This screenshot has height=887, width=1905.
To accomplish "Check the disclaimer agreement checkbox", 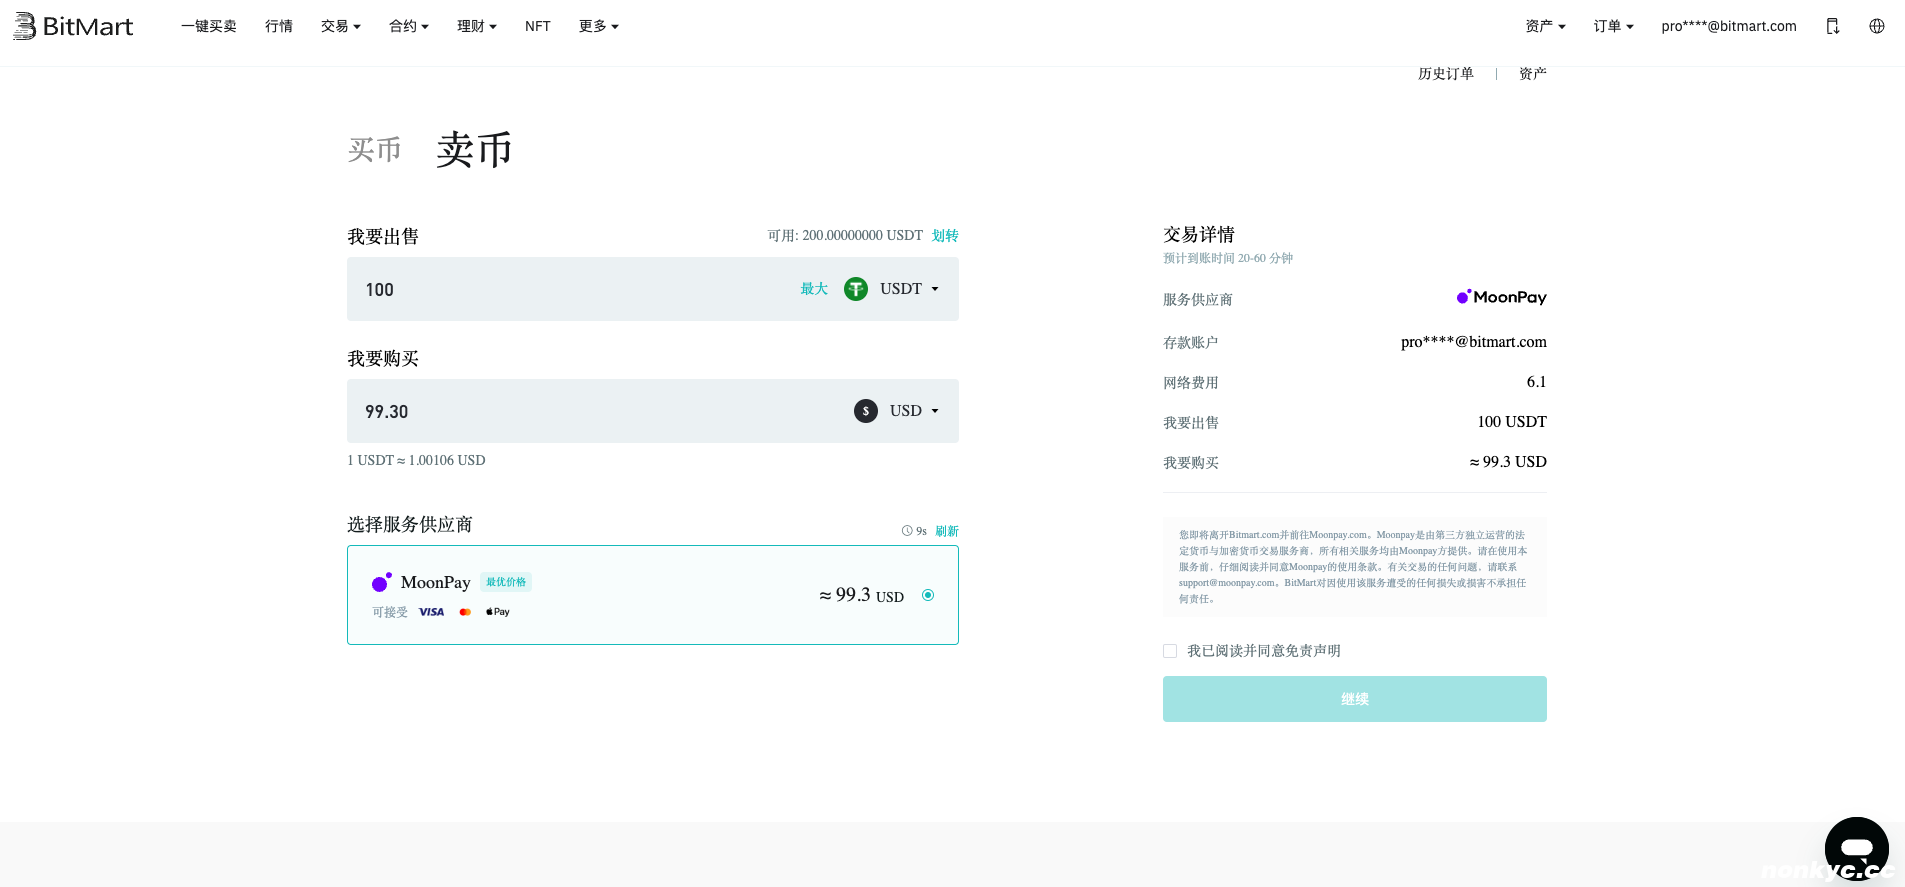I will [x=1170, y=651].
